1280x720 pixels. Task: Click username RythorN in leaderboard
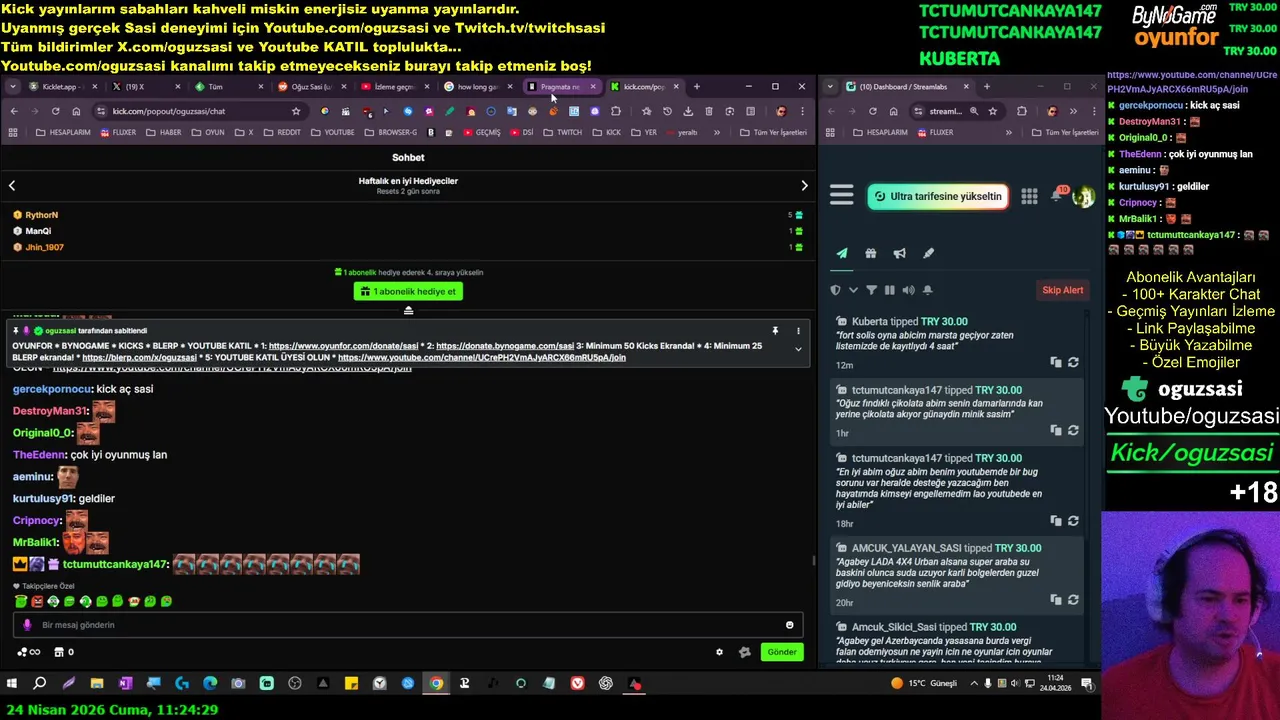tap(42, 215)
